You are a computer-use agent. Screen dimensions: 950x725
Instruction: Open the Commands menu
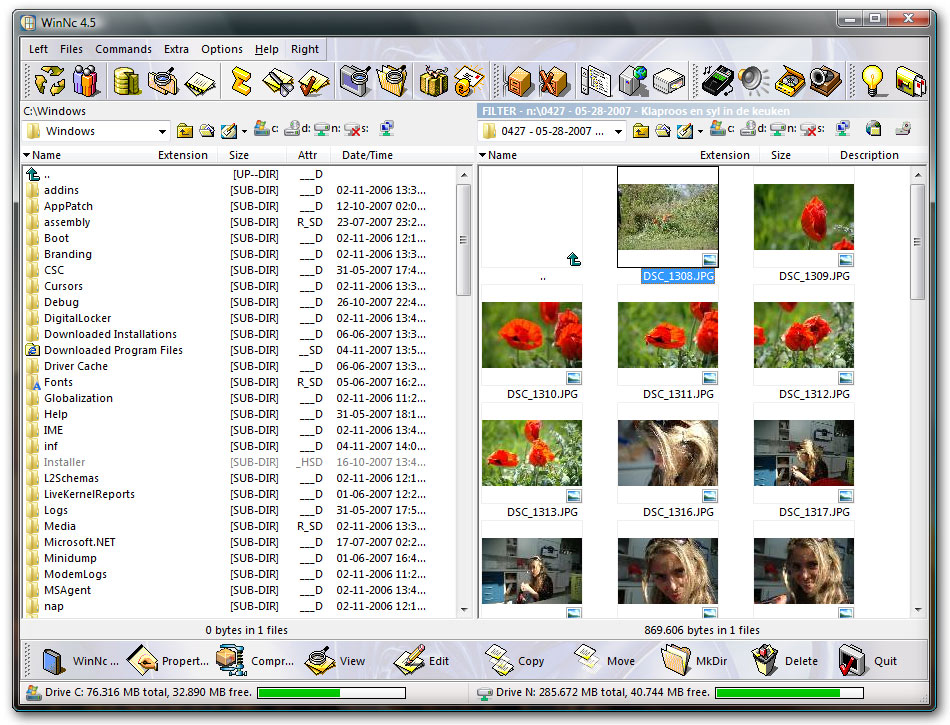pos(123,49)
